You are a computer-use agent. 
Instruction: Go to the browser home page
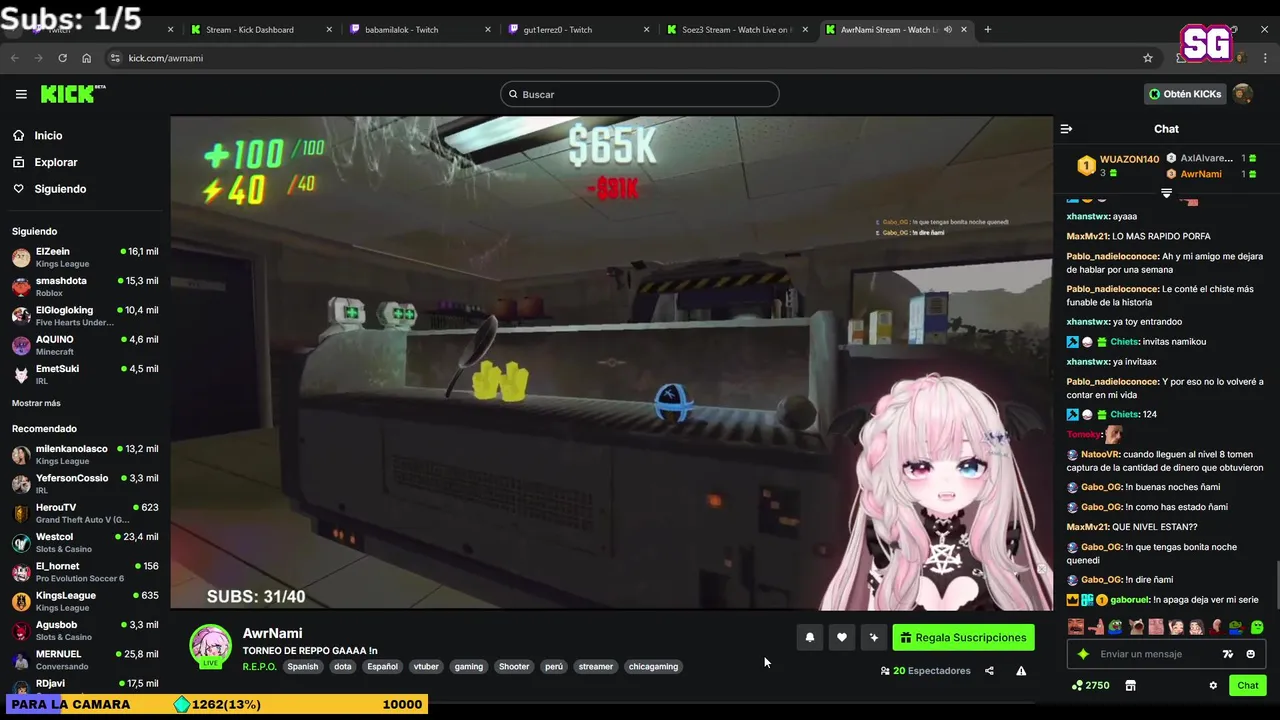click(86, 58)
